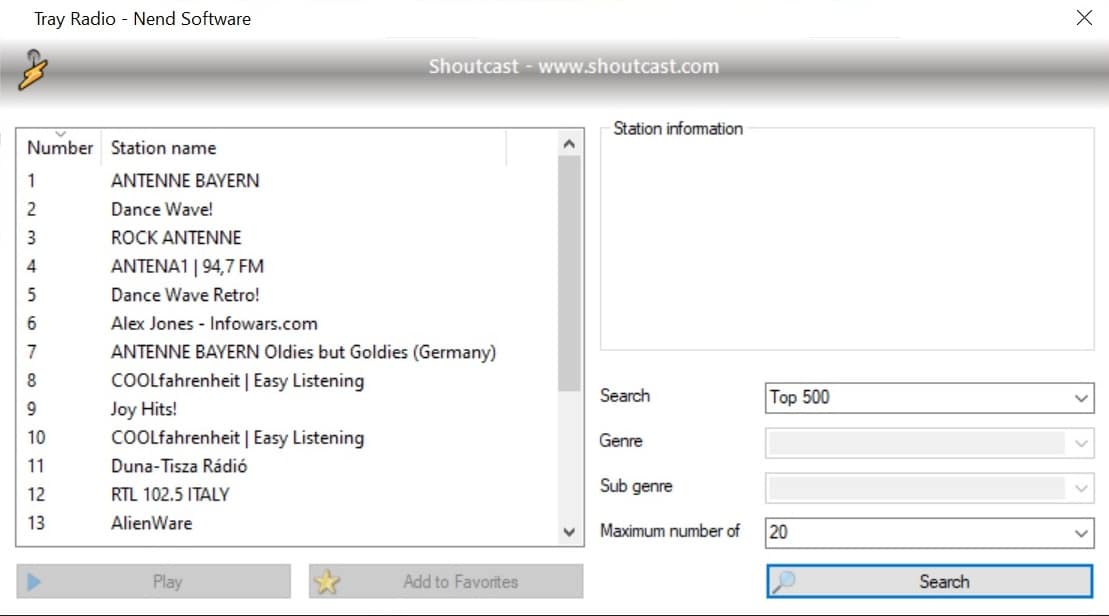Open the Search type dropdown showing Top 500
The image size is (1109, 616).
tap(929, 397)
